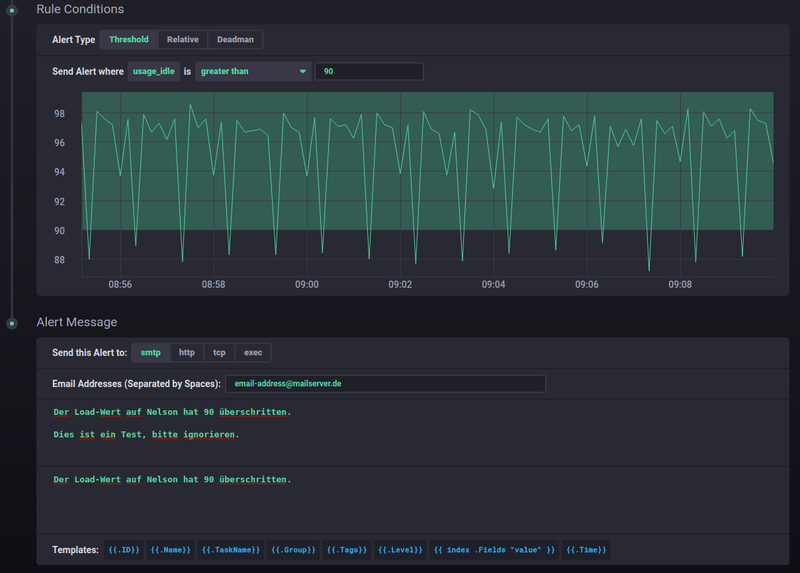
Task: Insert the {{.Level}} template
Action: [401, 550]
